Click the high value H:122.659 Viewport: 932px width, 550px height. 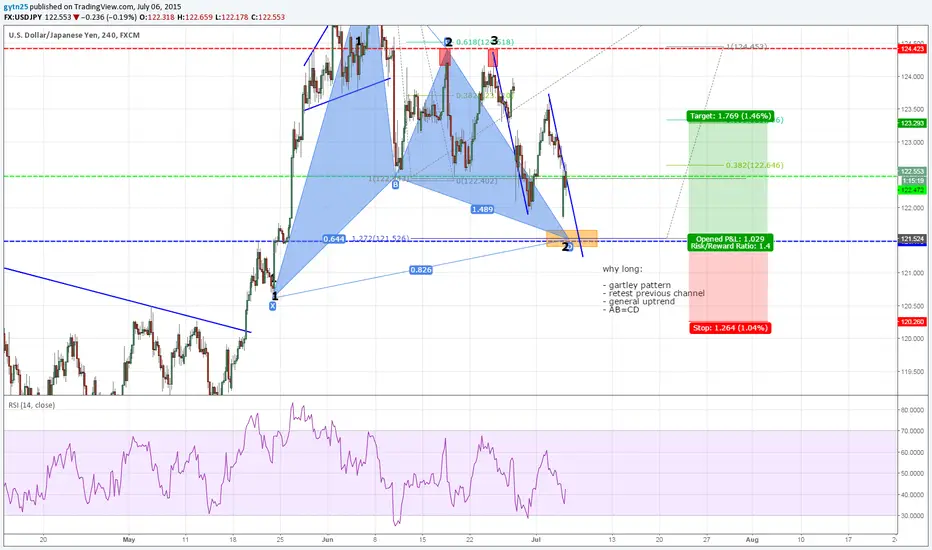[x=194, y=17]
